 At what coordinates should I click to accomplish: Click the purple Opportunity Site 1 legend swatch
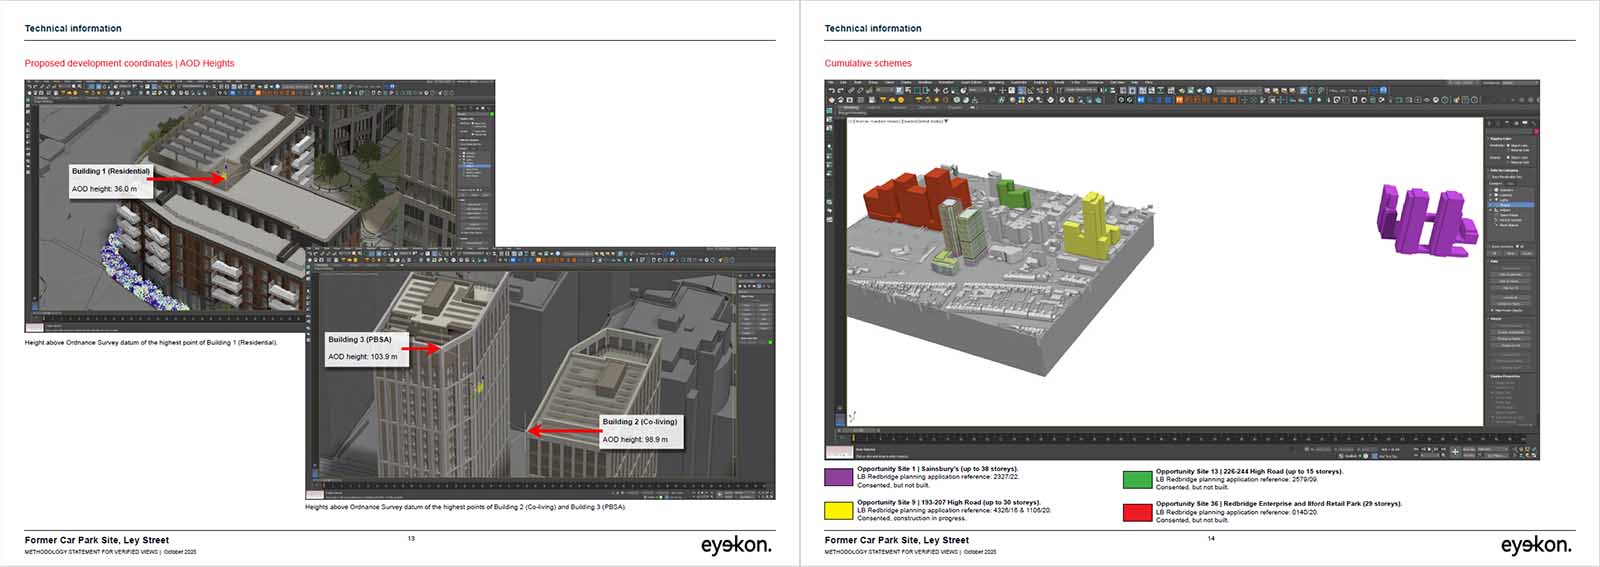coord(838,478)
